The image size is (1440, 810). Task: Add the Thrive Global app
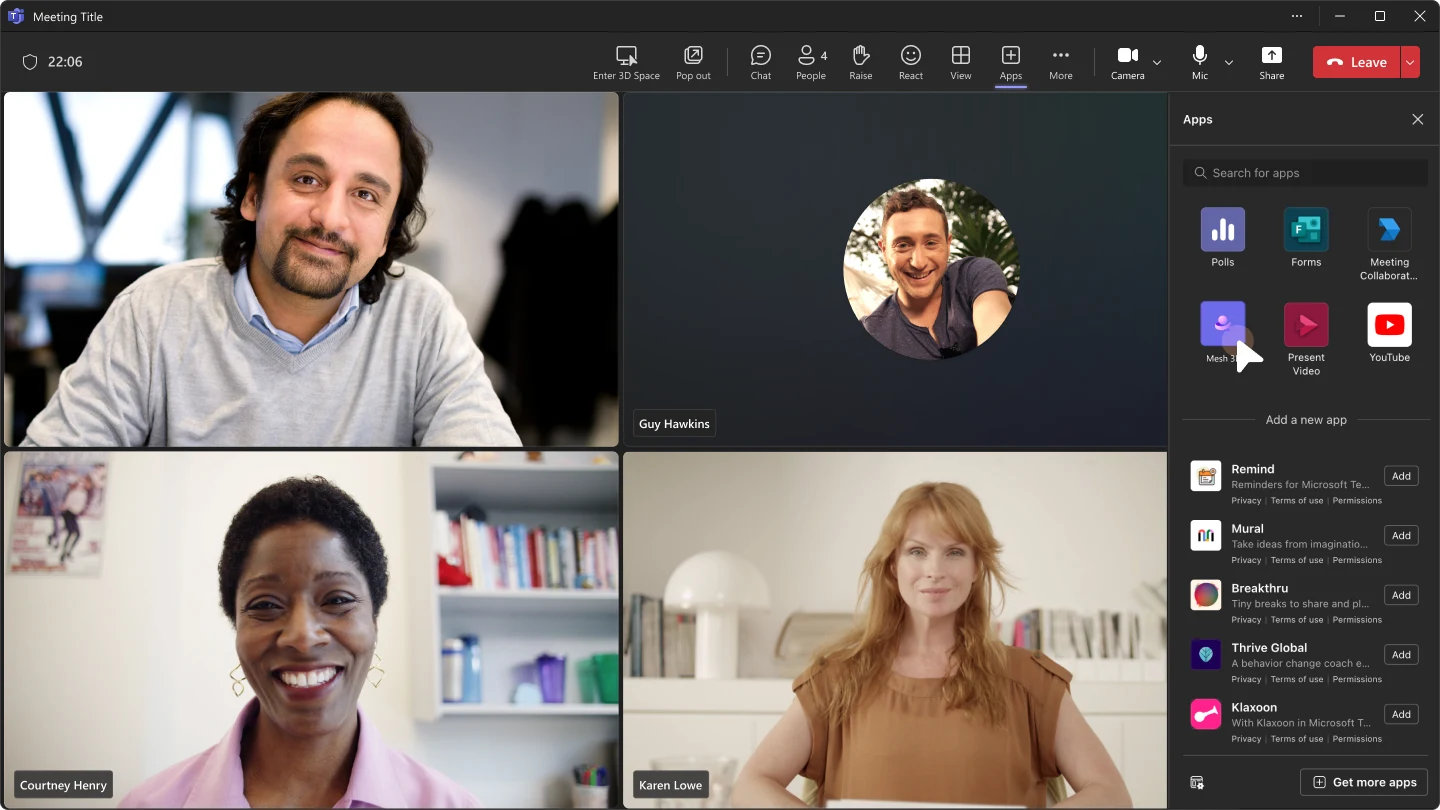1401,655
